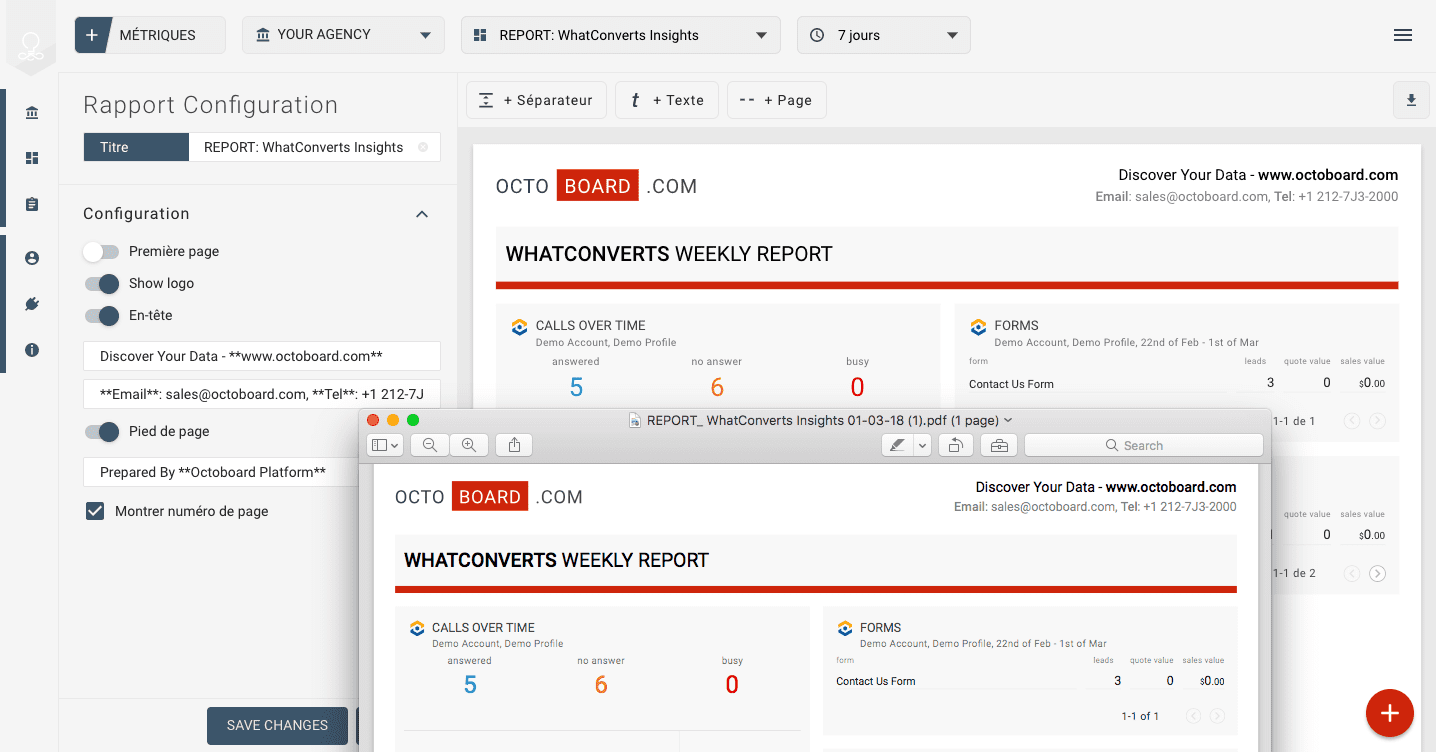
Task: Toggle the Show logo switch
Action: coord(101,284)
